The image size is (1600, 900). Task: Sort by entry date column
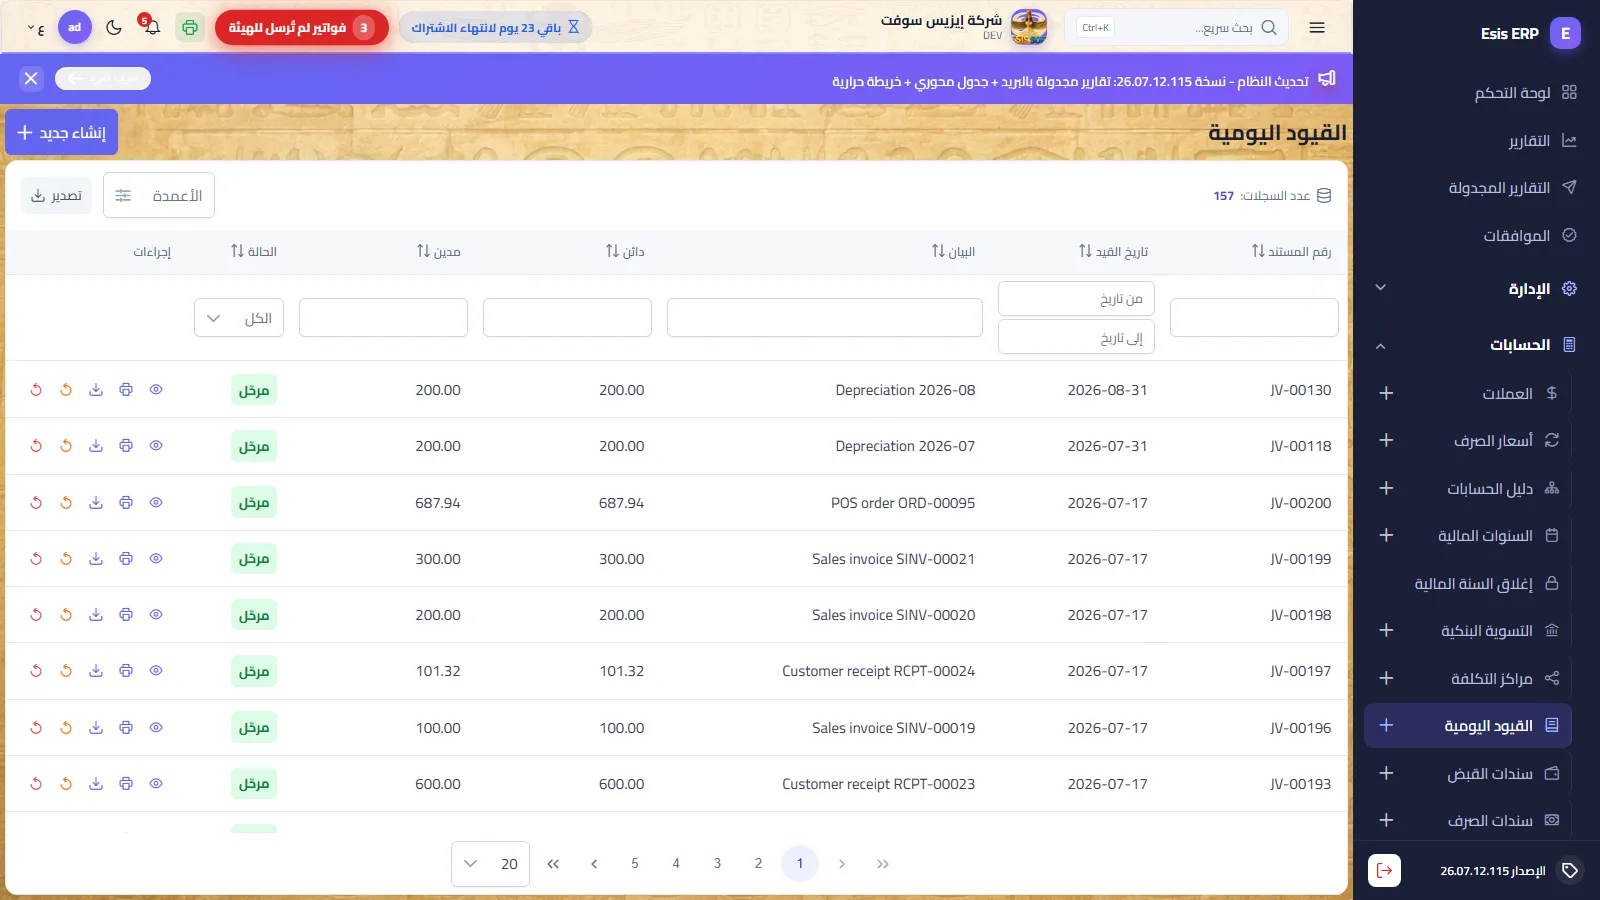(1113, 251)
